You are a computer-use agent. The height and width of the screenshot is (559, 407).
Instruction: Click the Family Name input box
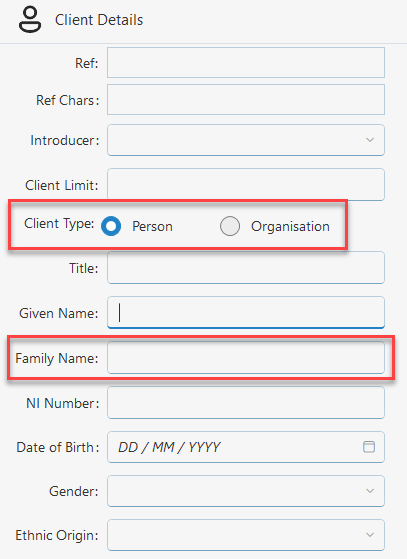[x=246, y=358]
